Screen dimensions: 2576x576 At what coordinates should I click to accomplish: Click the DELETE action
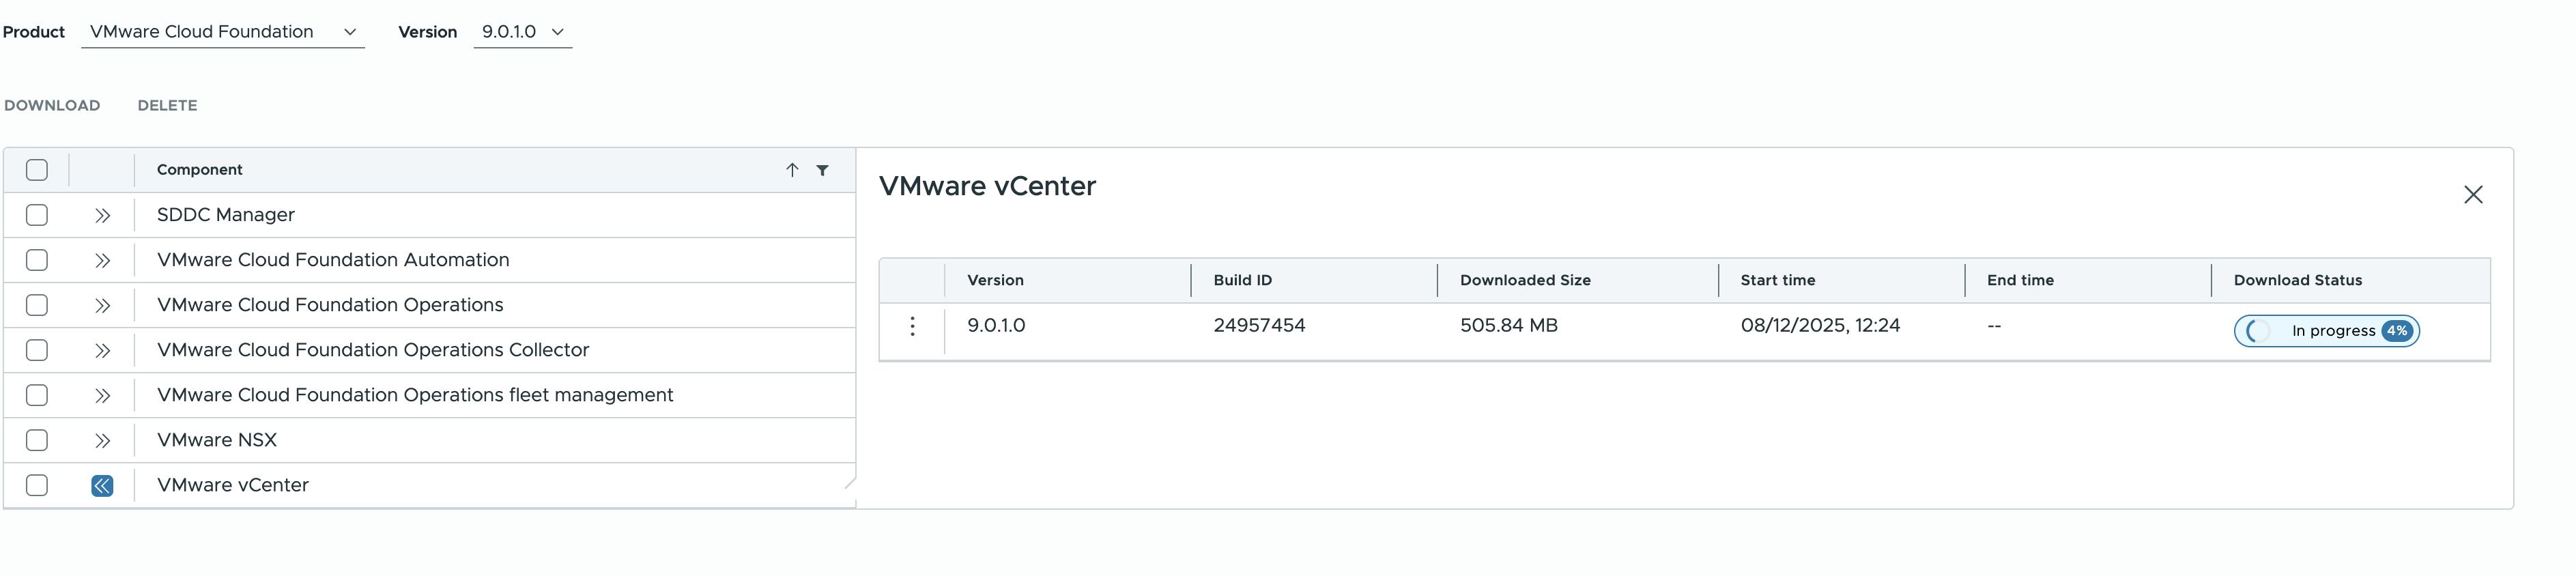point(167,106)
